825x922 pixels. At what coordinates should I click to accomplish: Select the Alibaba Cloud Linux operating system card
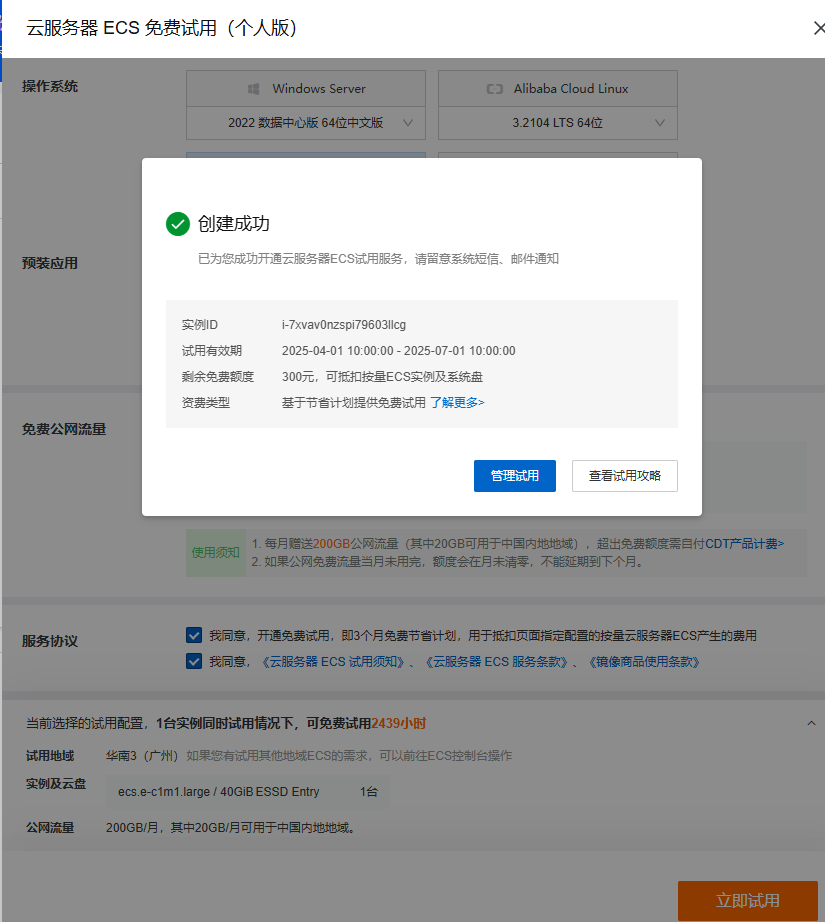(x=558, y=89)
